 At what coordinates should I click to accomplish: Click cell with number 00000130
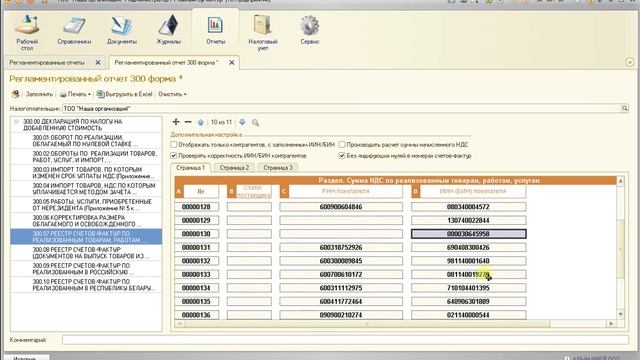196,234
